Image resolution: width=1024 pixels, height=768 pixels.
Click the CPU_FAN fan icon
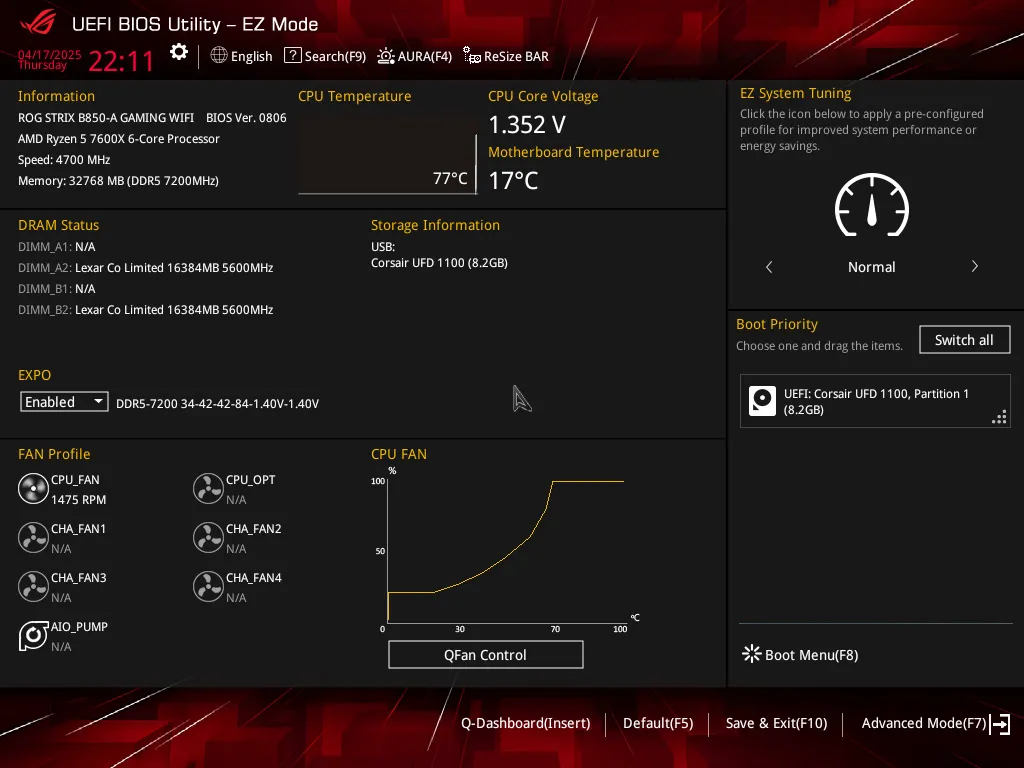(33, 488)
